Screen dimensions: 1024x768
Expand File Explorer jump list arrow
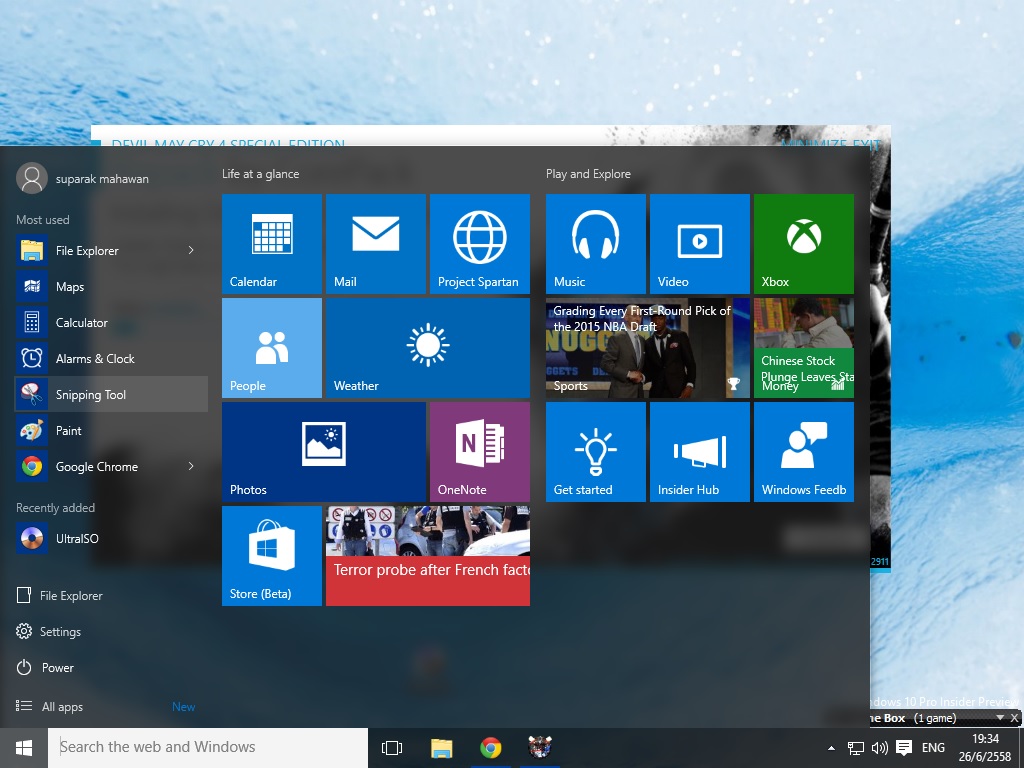pyautogui.click(x=191, y=250)
